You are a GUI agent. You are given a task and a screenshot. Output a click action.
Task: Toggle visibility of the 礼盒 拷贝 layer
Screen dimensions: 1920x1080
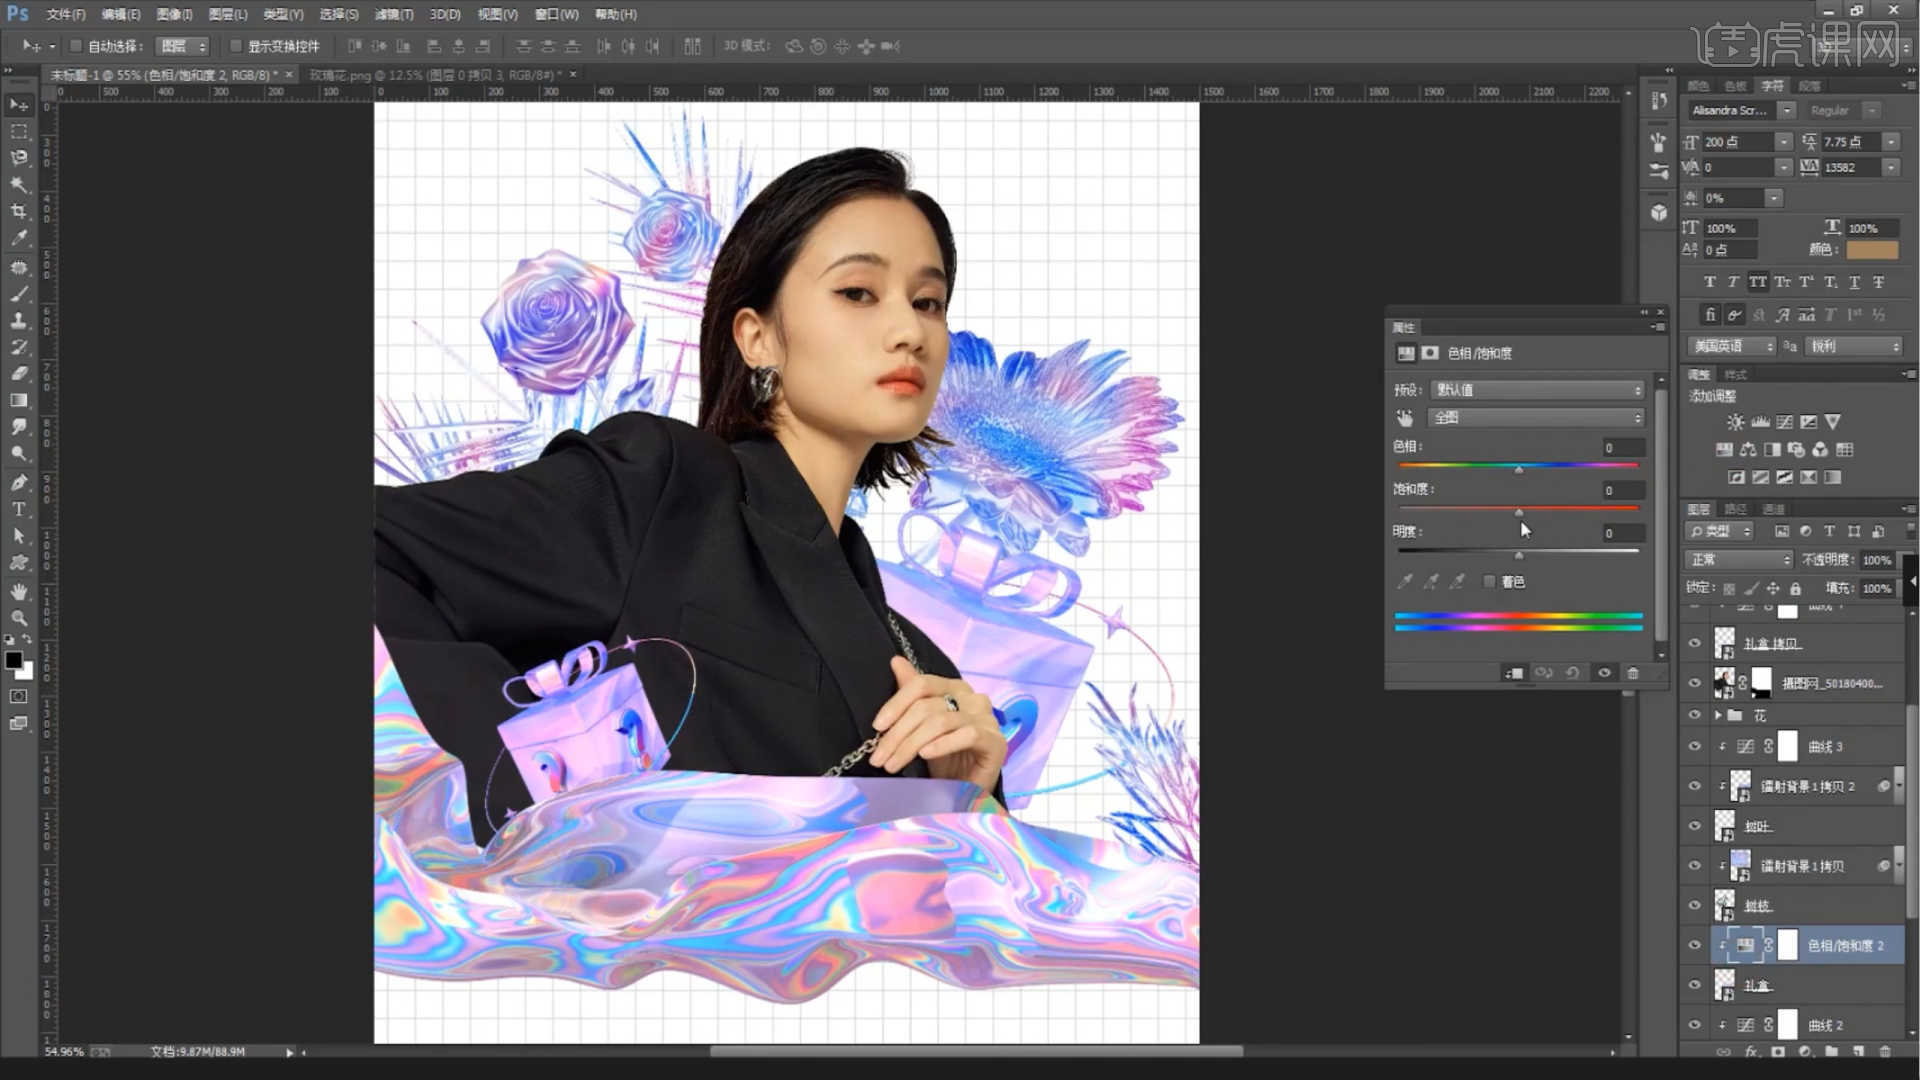[x=1694, y=643]
